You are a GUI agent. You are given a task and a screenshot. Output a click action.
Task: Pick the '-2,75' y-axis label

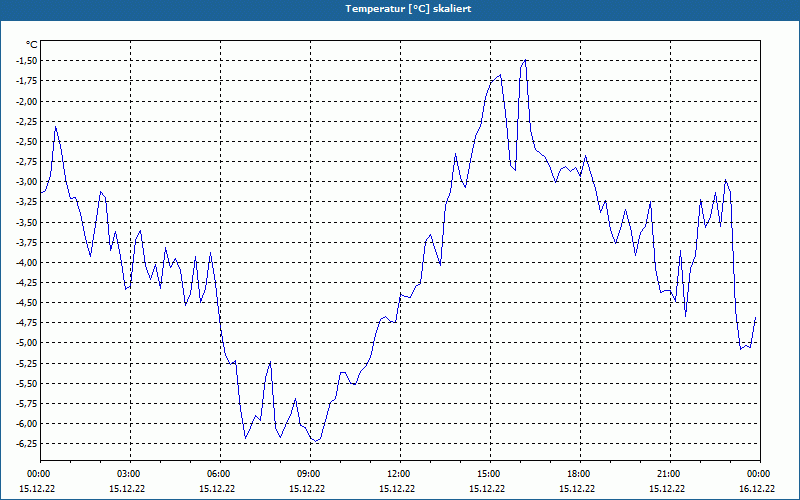click(x=28, y=161)
